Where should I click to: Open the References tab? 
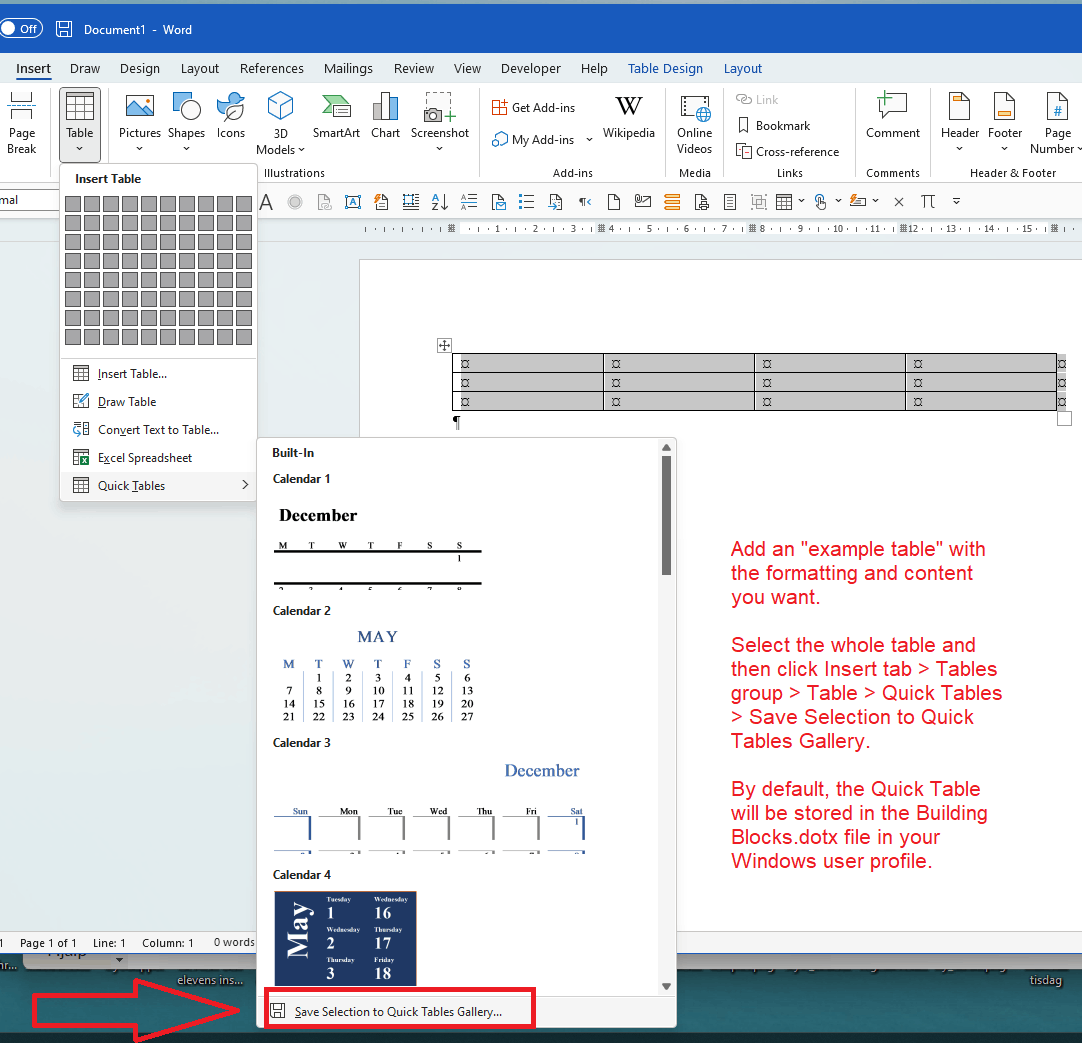(x=271, y=68)
